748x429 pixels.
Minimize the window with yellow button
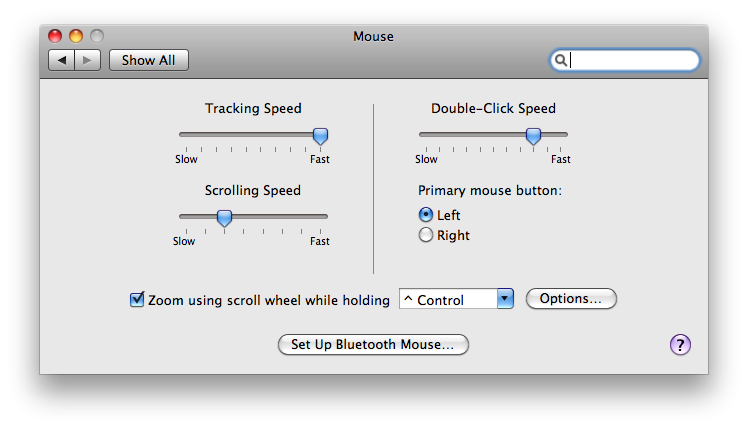click(x=76, y=36)
